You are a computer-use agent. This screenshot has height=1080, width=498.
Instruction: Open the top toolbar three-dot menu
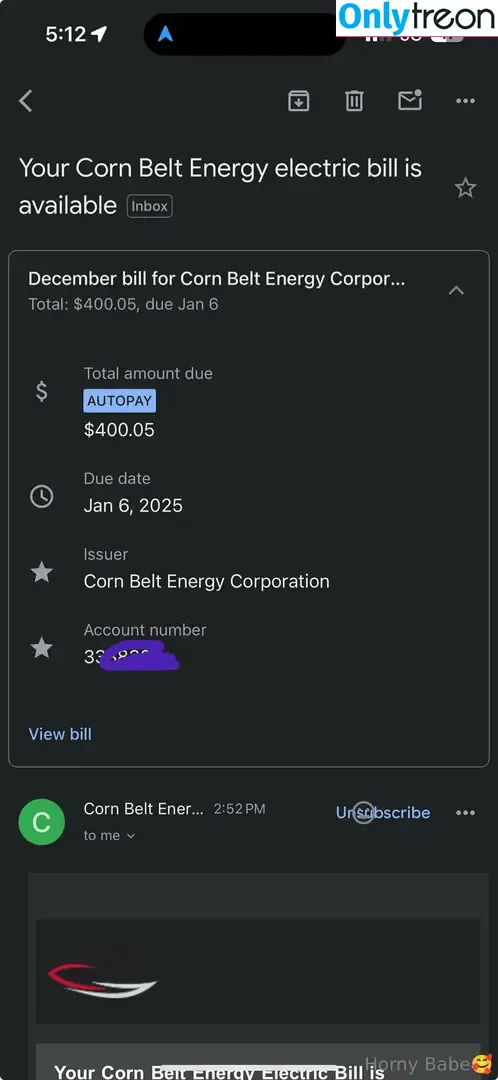pyautogui.click(x=466, y=101)
